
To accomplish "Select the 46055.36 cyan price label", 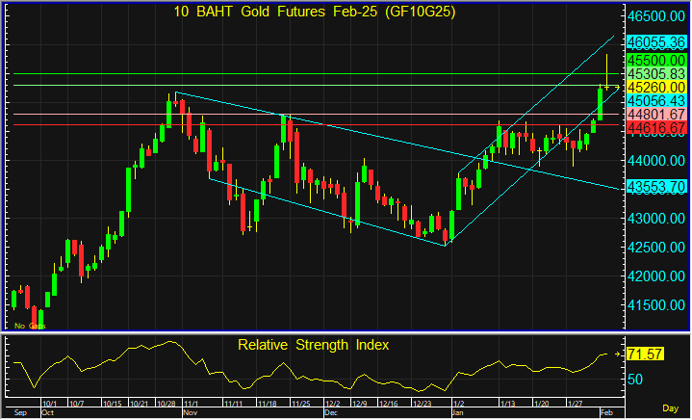I will [656, 42].
